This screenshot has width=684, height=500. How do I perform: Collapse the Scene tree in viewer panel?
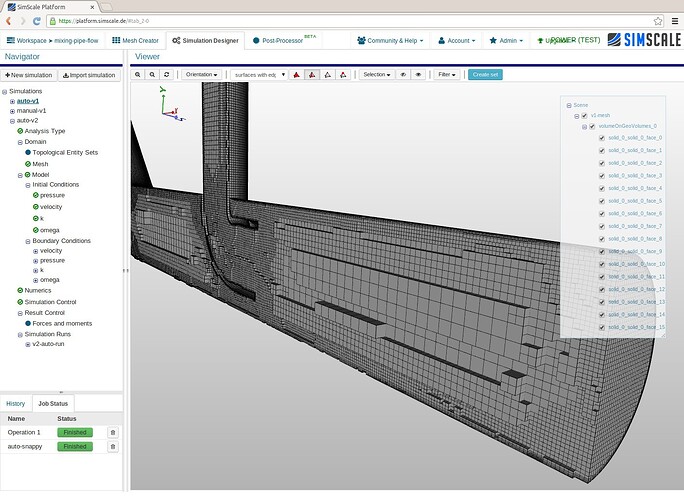(x=569, y=106)
